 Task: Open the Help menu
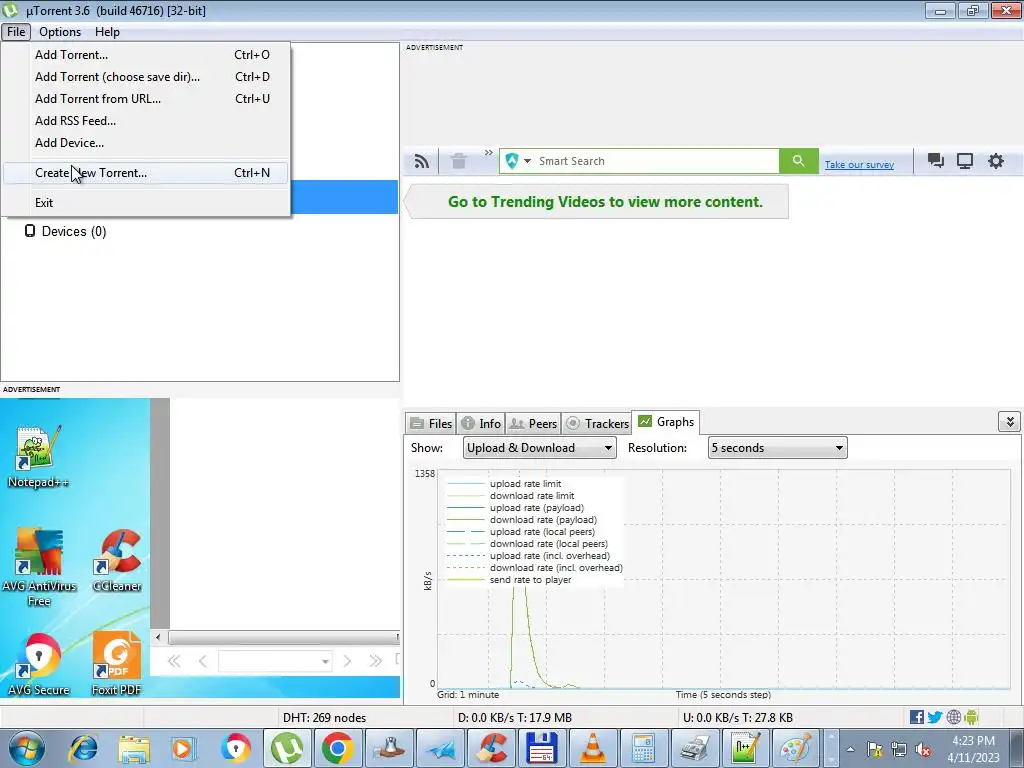[x=107, y=31]
